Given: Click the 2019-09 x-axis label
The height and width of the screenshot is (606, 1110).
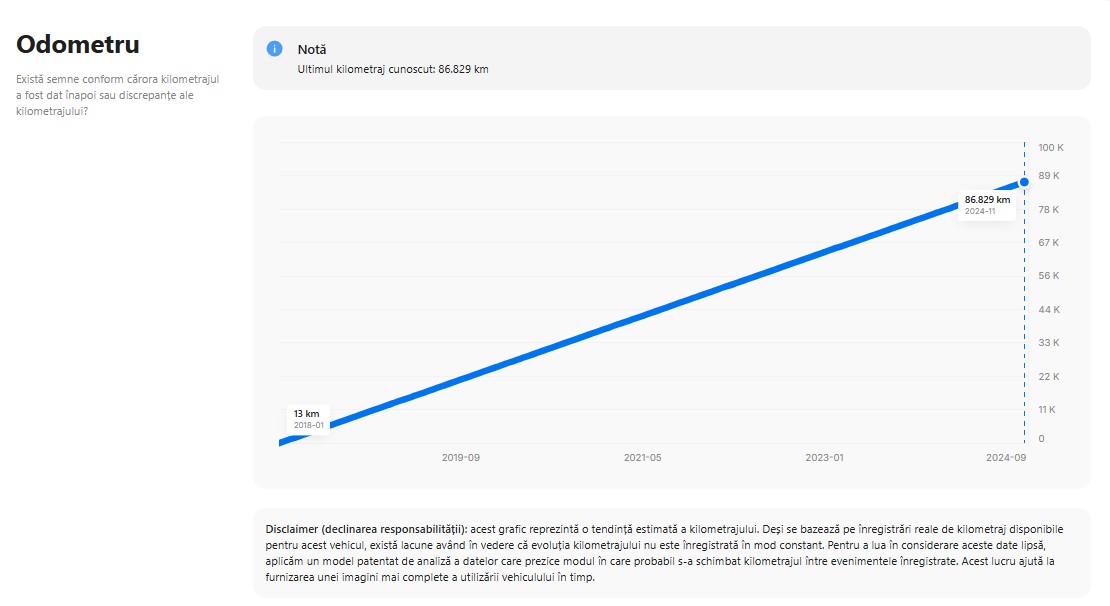Looking at the screenshot, I should click(x=461, y=457).
